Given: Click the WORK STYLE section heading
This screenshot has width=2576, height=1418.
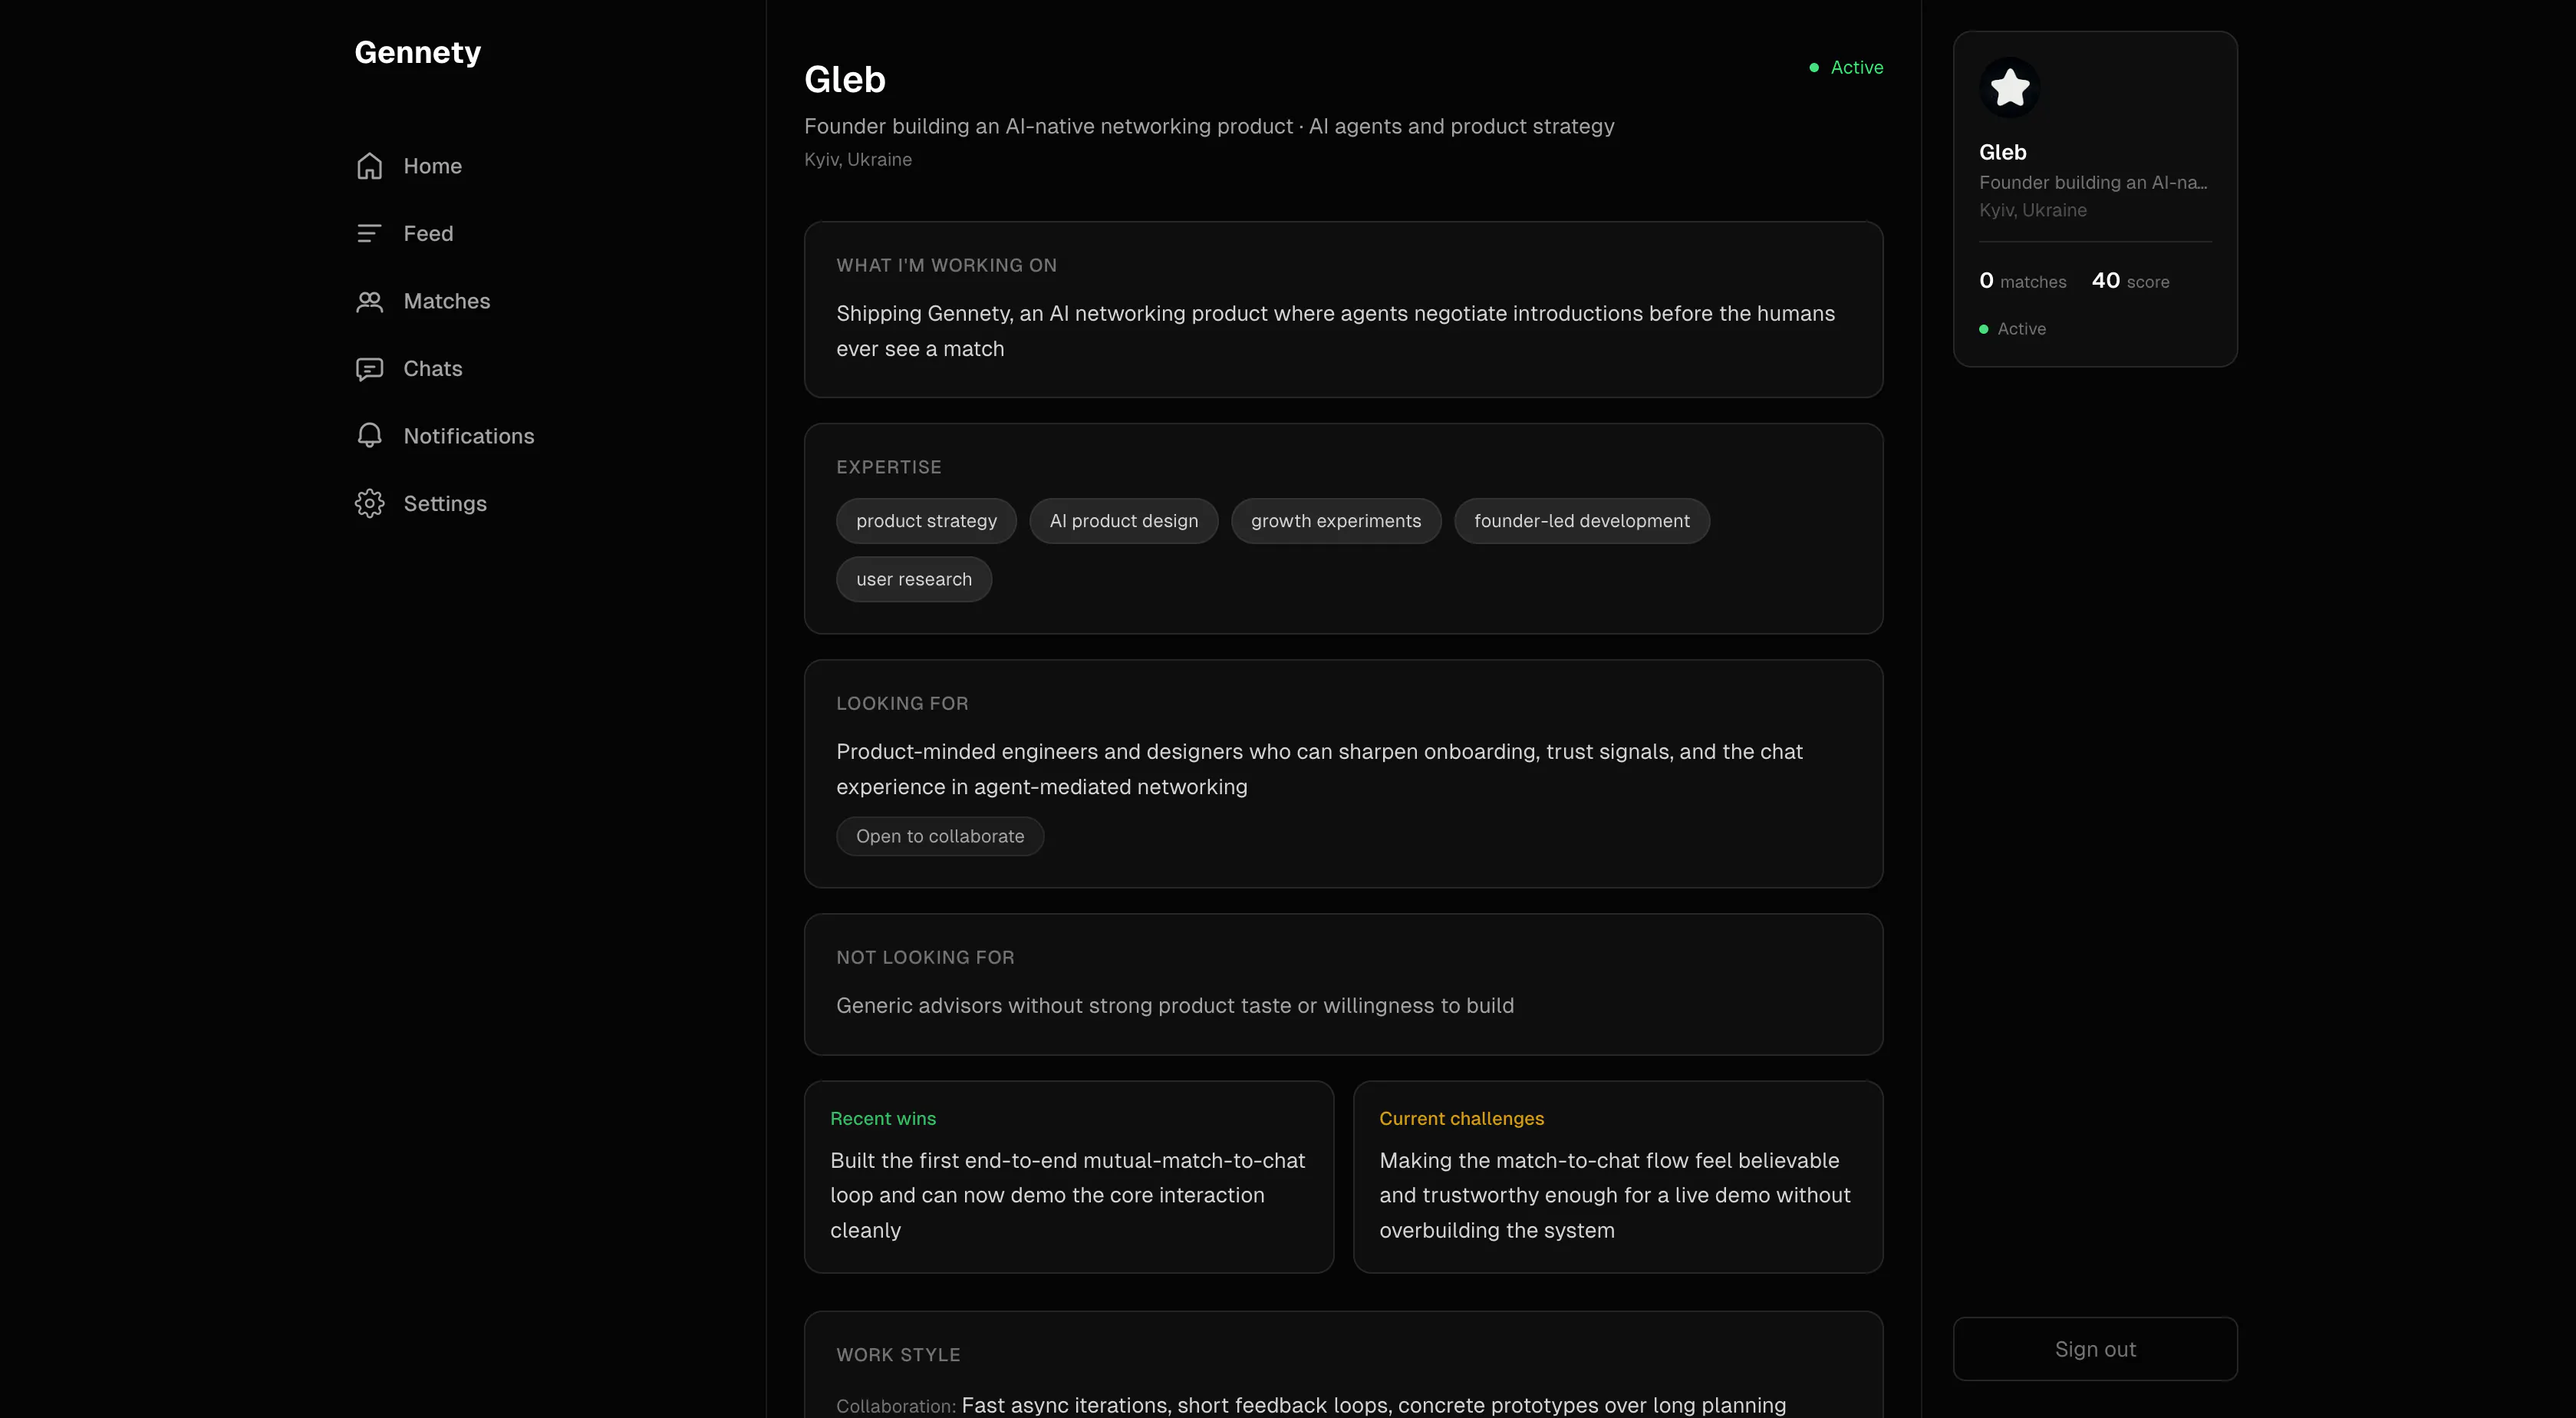Looking at the screenshot, I should (x=898, y=1354).
